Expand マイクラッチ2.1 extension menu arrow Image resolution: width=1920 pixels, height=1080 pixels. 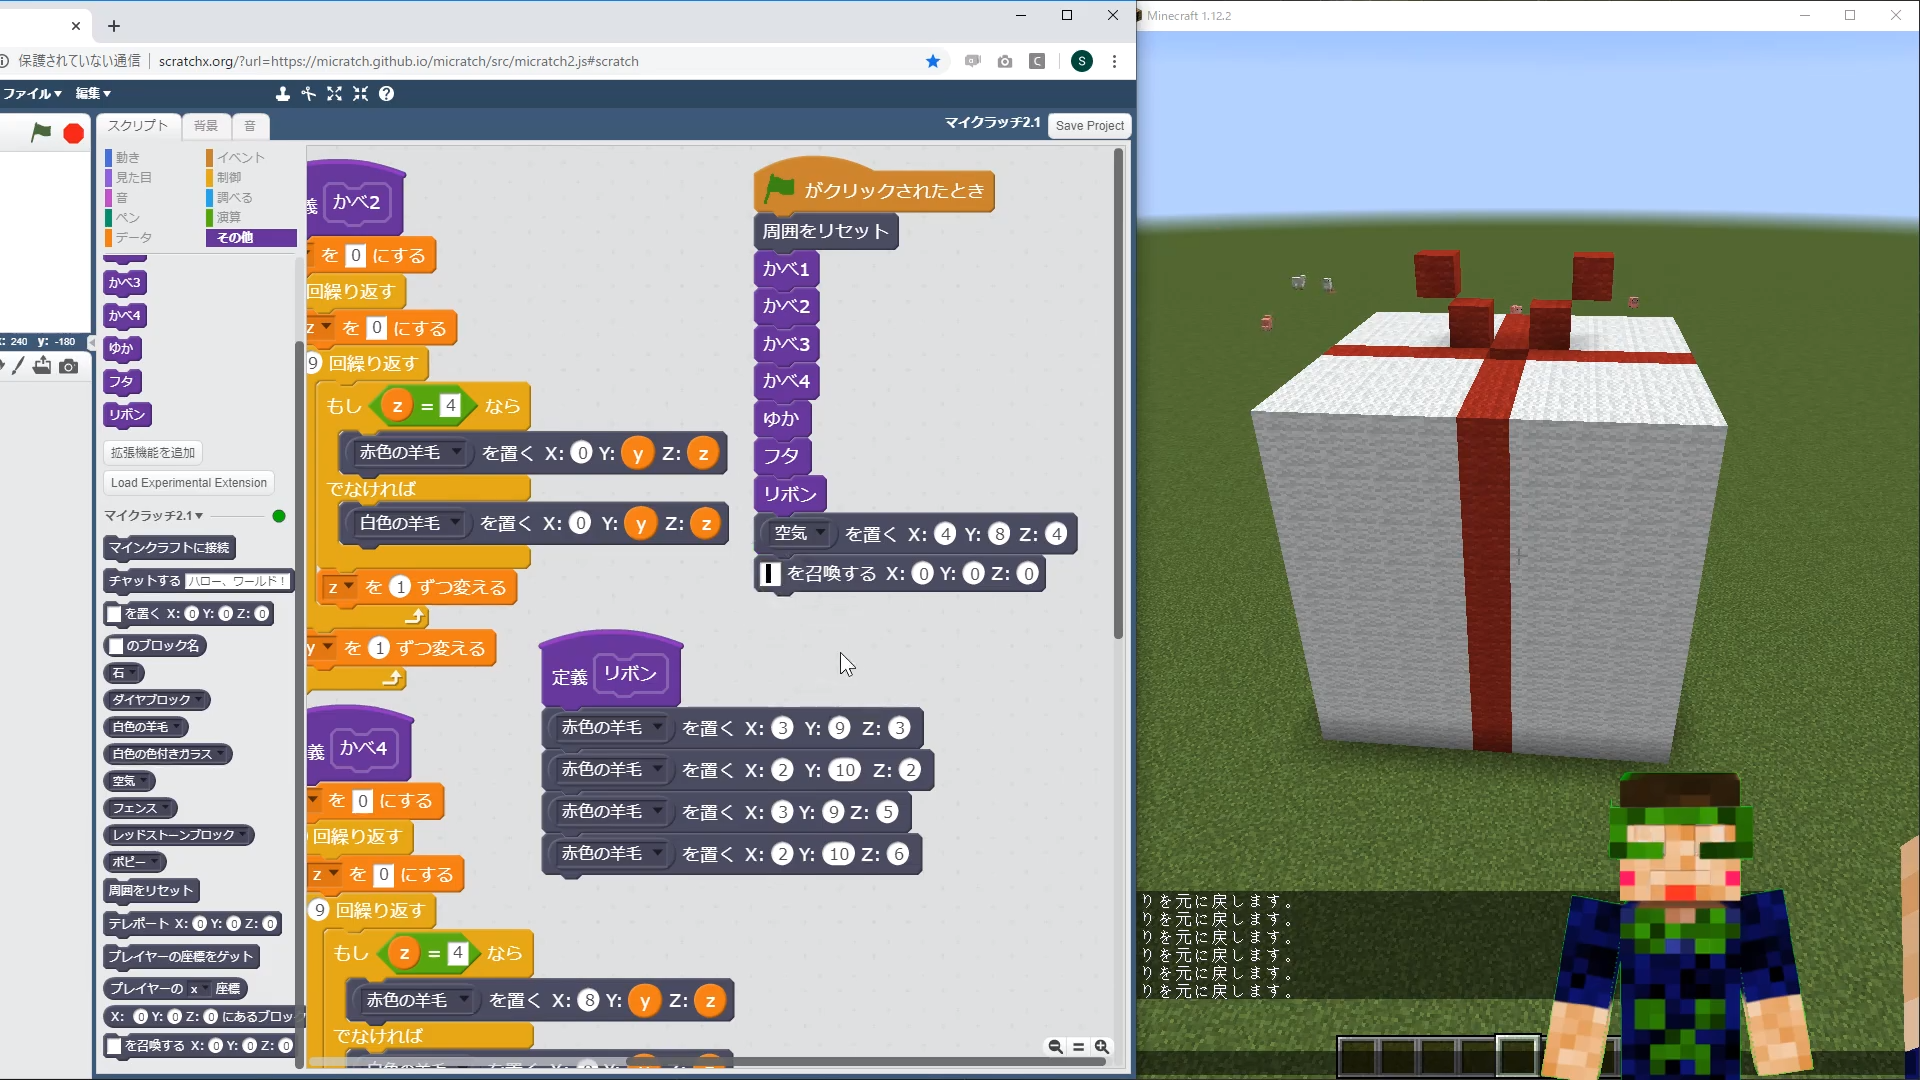(199, 516)
